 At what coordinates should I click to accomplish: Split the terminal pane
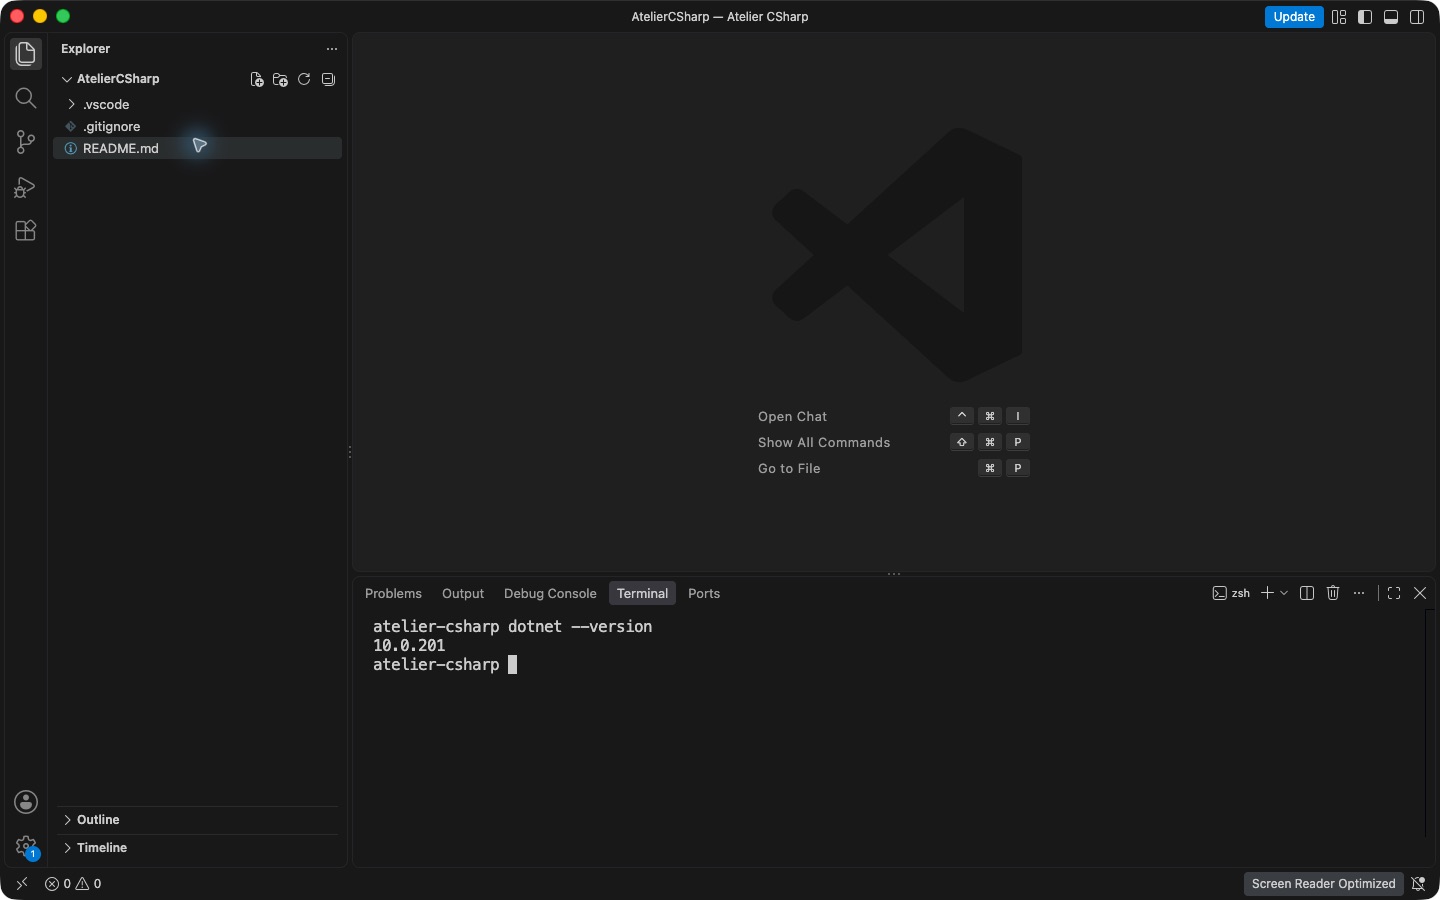(x=1307, y=593)
